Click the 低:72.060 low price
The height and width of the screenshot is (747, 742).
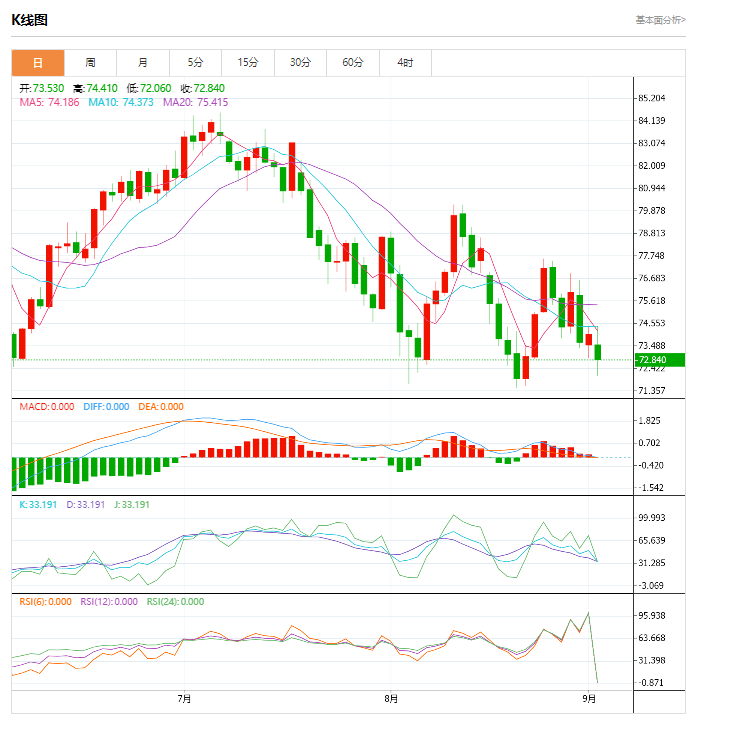(149, 89)
